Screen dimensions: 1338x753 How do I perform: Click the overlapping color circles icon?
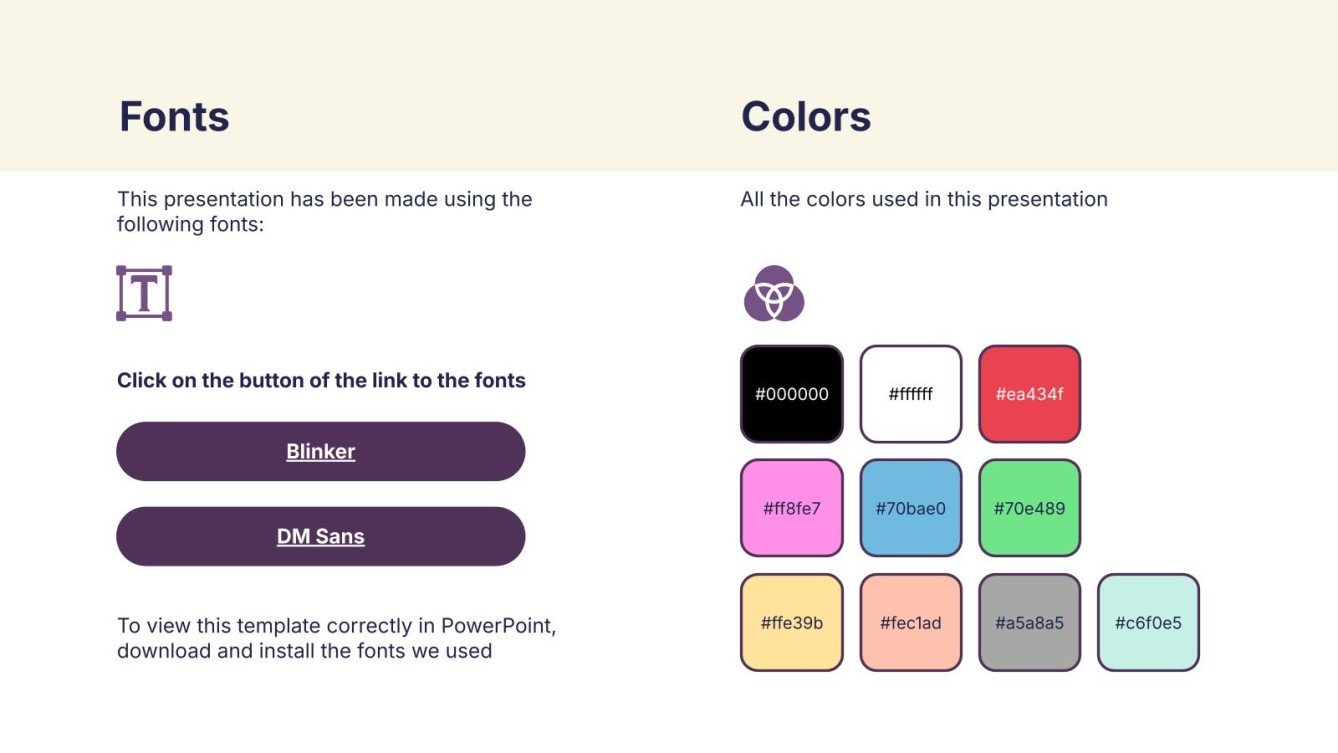coord(774,294)
